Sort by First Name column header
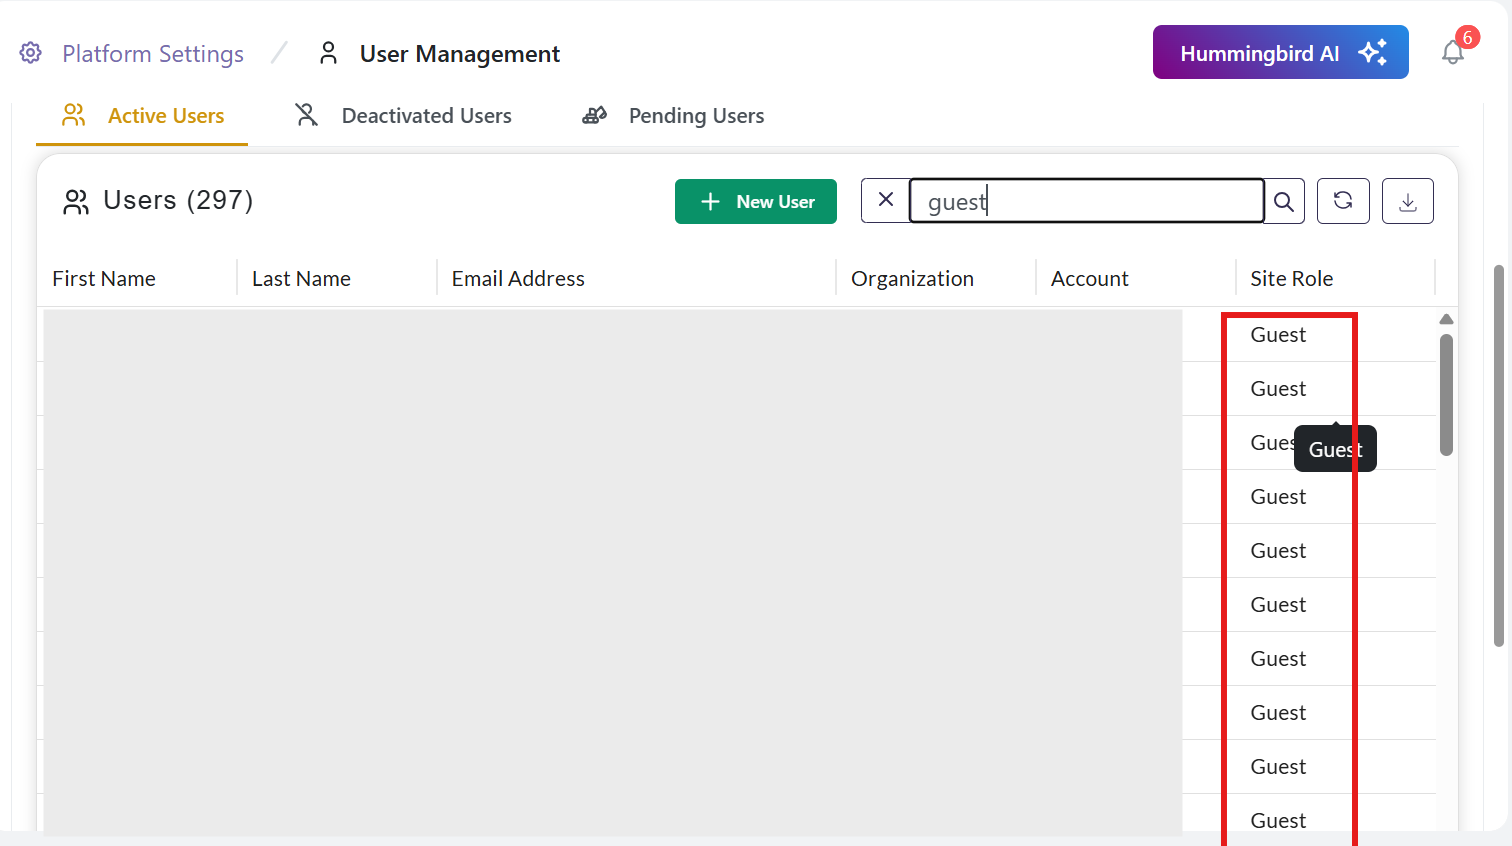1512x846 pixels. point(104,279)
